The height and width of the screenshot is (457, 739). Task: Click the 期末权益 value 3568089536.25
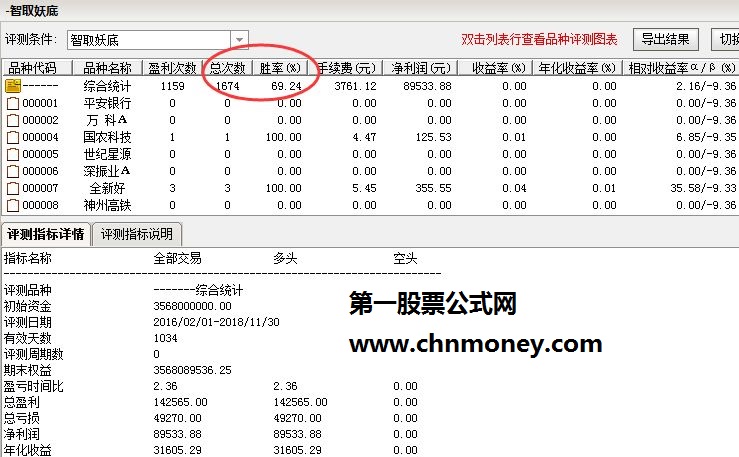pos(192,370)
